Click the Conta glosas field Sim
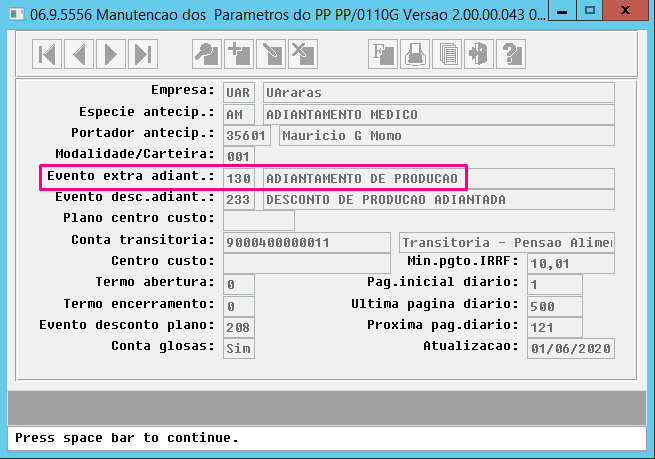Screen dimensions: 655x459 tap(239, 348)
